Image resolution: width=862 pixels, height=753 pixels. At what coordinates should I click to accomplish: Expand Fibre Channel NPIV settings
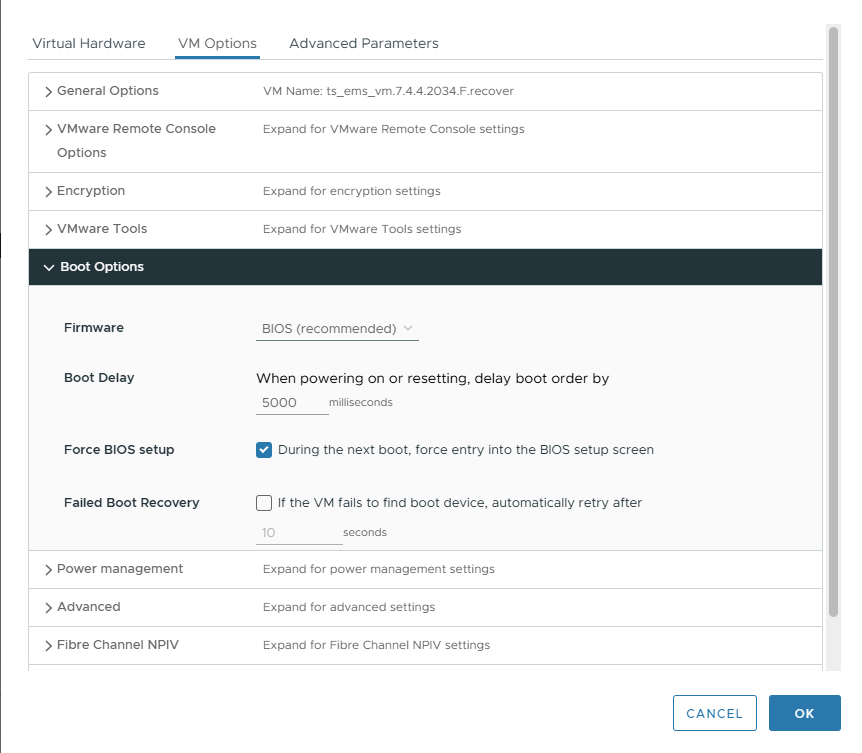pos(48,645)
